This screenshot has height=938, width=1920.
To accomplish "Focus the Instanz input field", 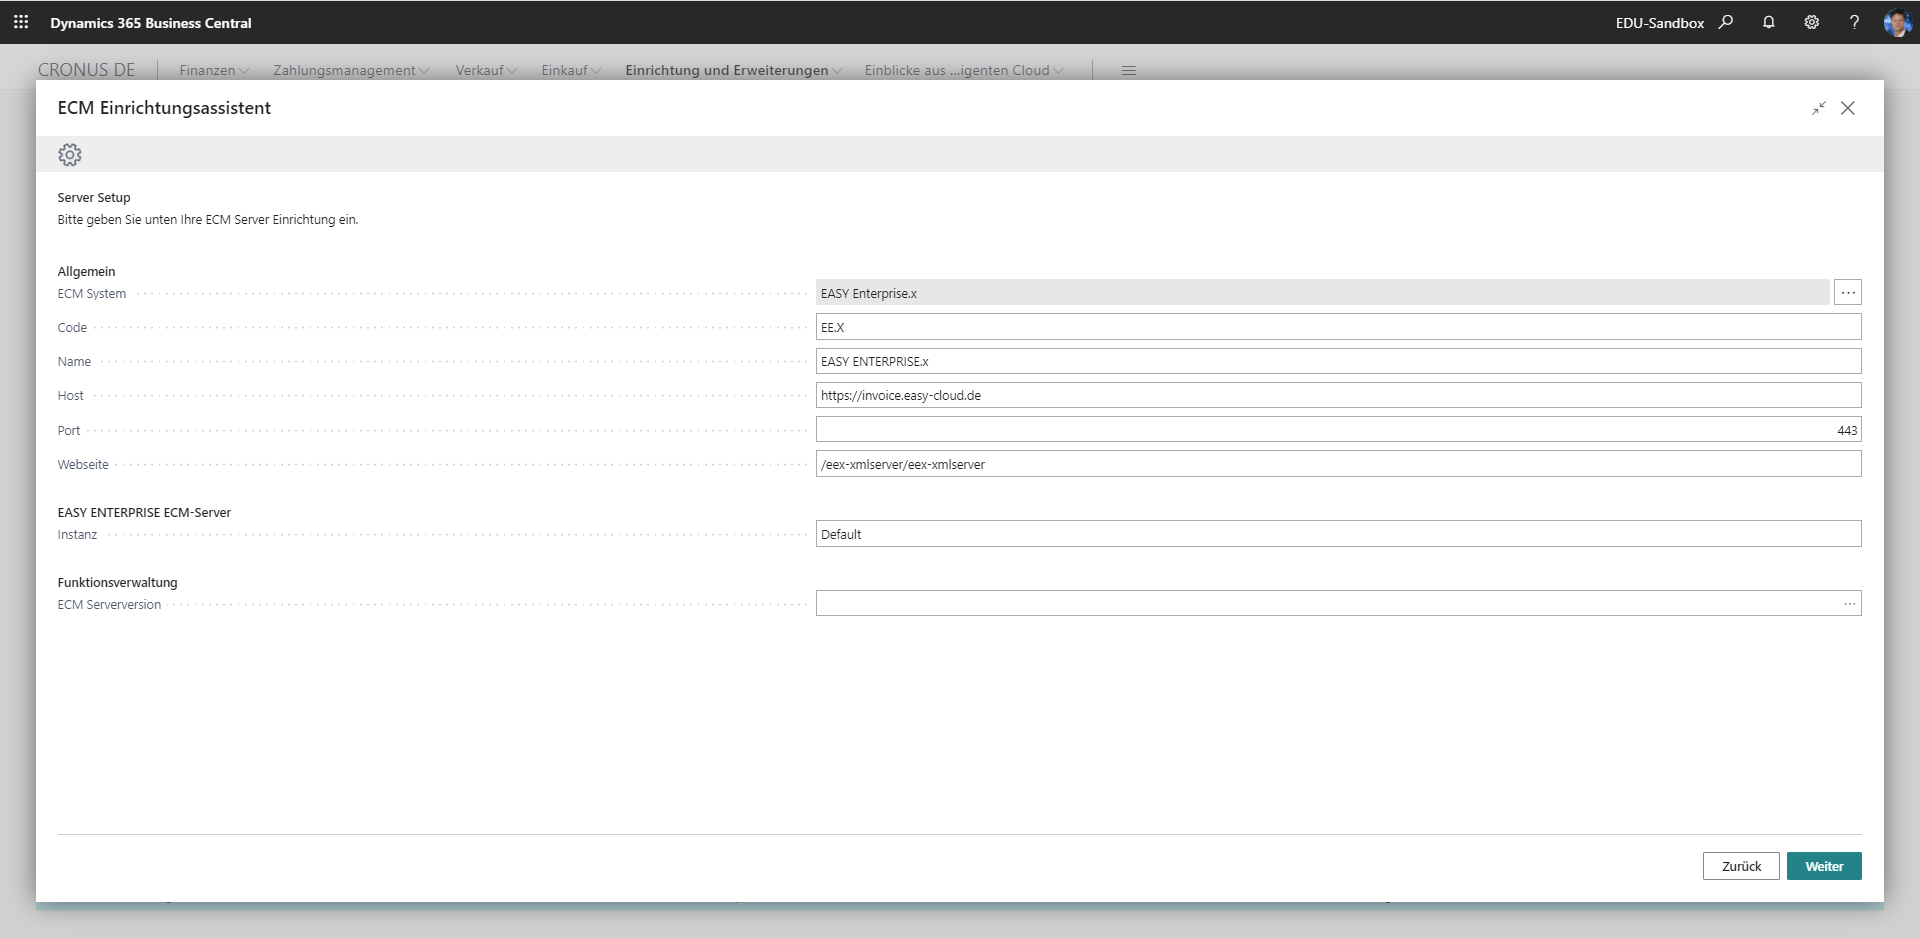I will pos(1338,534).
